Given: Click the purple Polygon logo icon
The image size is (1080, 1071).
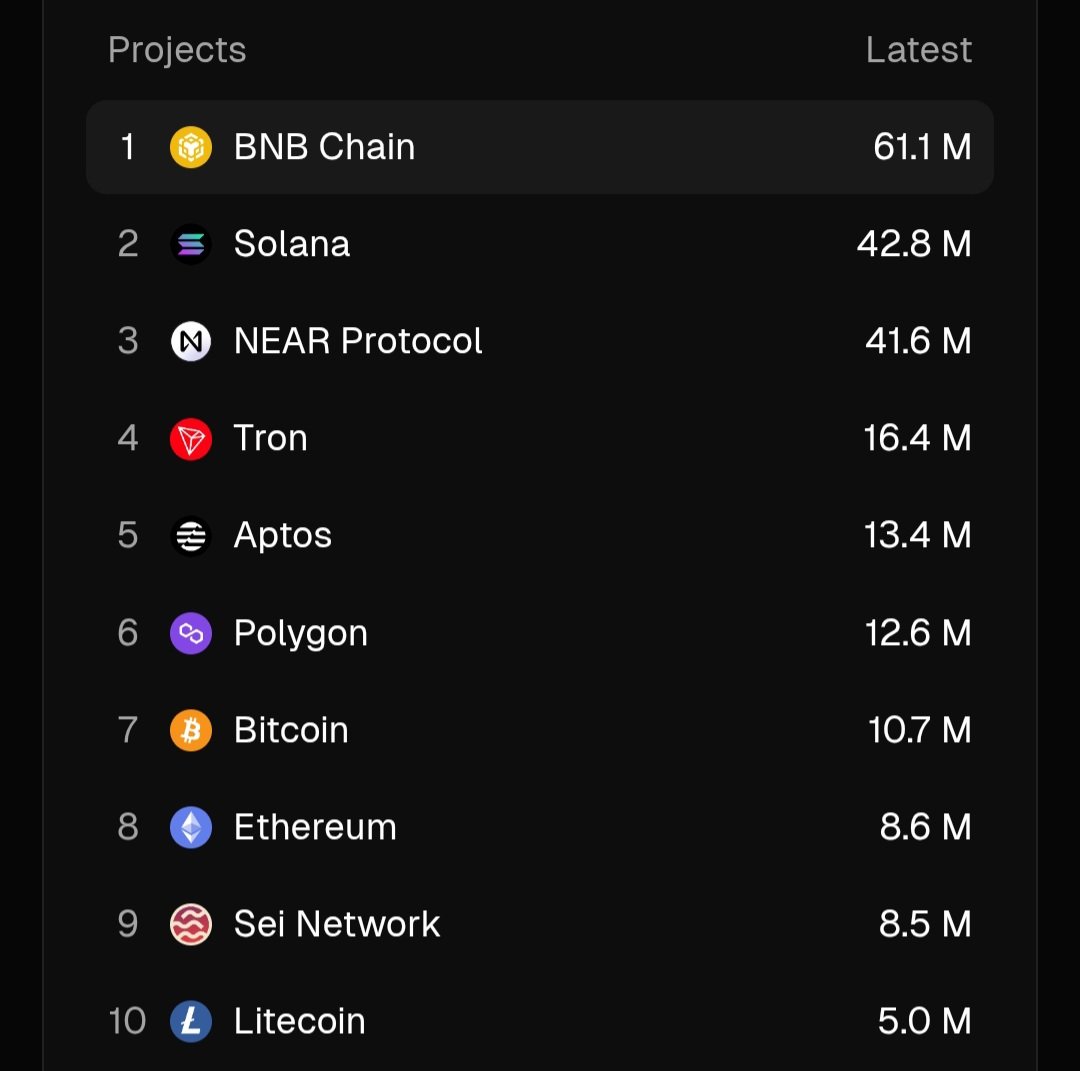Looking at the screenshot, I should click(x=190, y=633).
